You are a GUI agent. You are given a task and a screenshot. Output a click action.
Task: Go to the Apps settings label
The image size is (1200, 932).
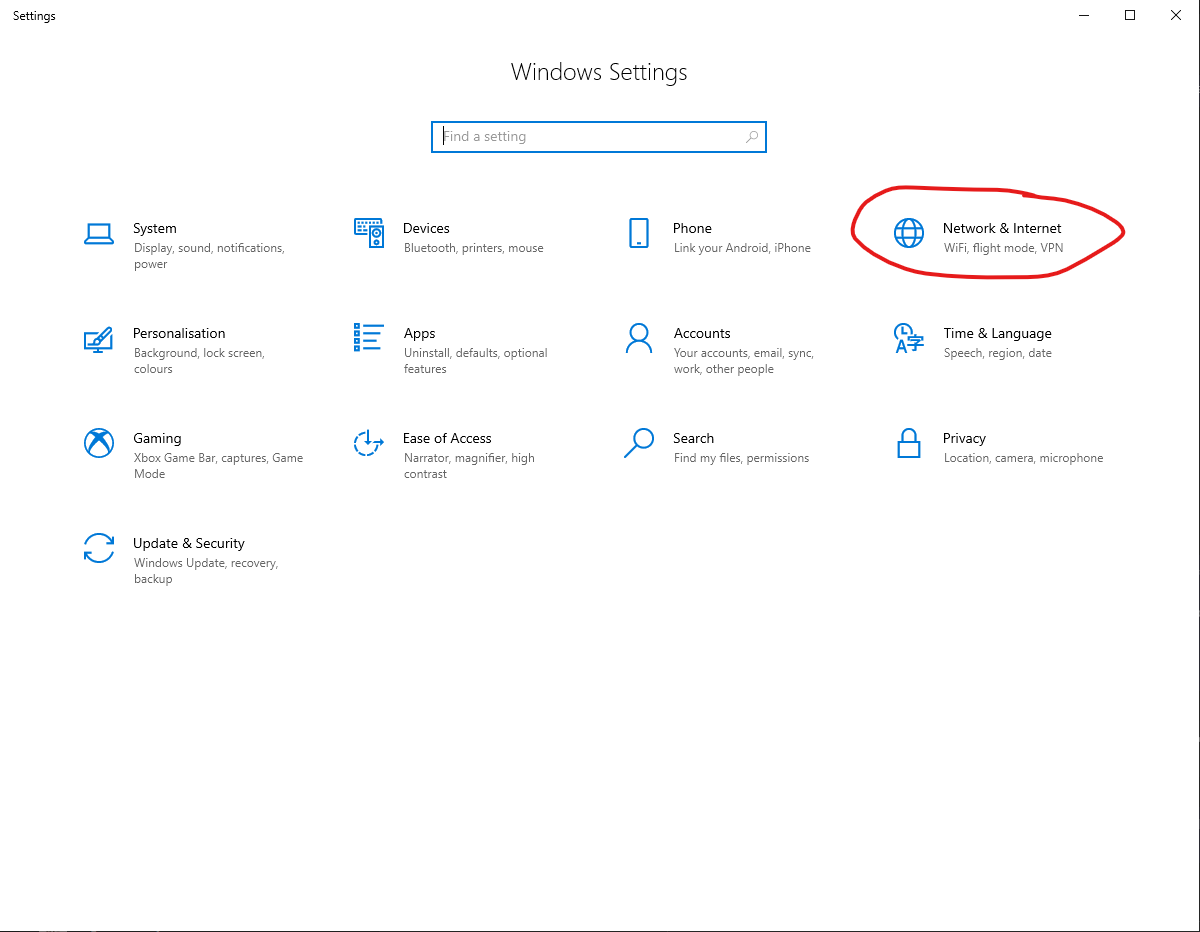pyautogui.click(x=419, y=334)
